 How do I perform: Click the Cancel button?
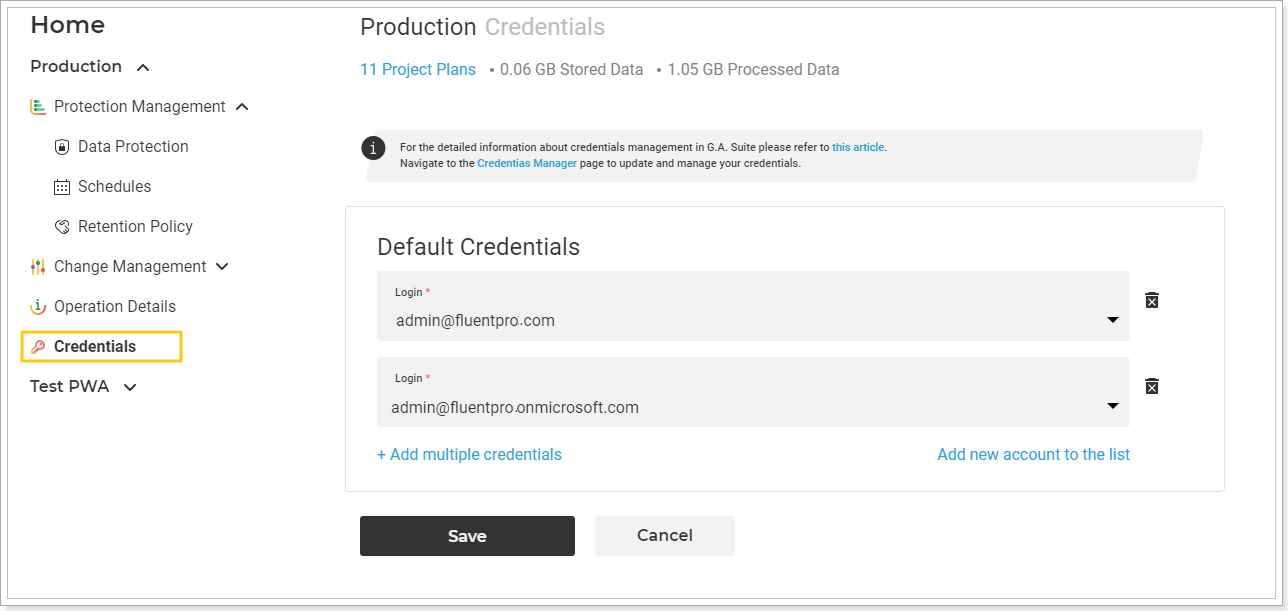point(665,536)
